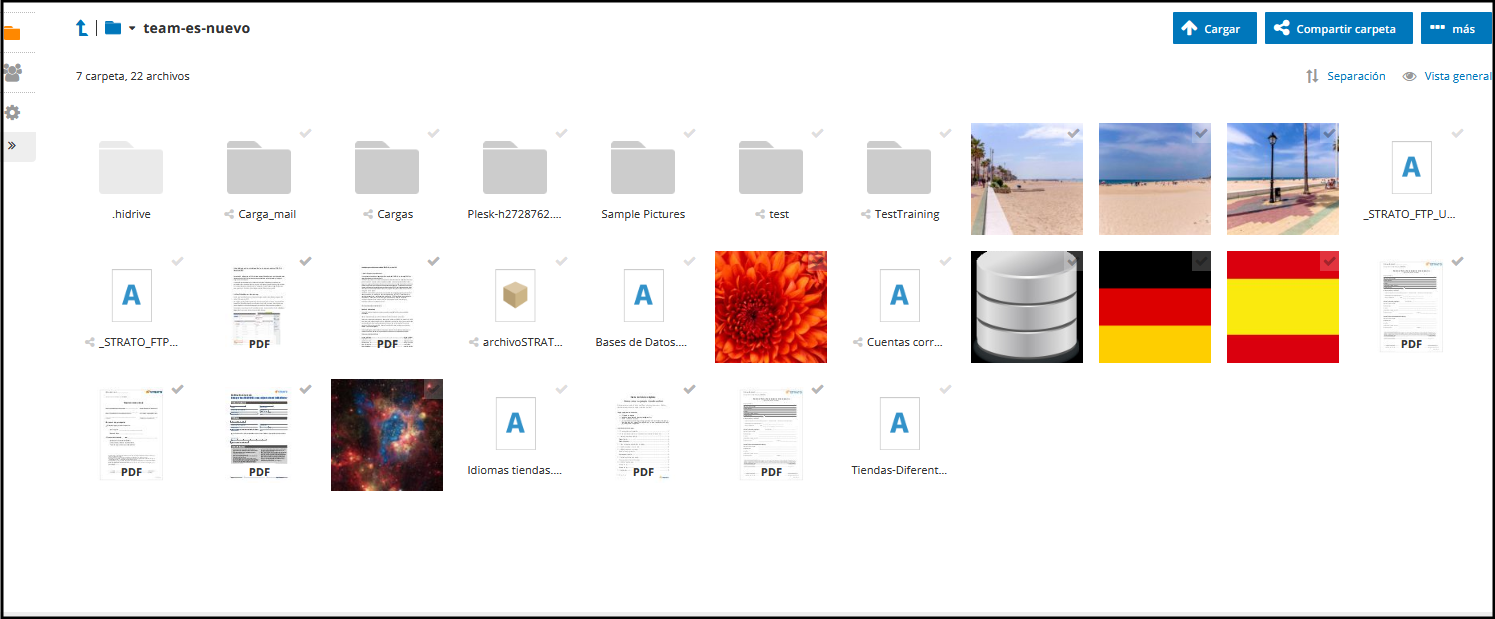The height and width of the screenshot is (619, 1495).
Task: Click the share icon next to Carga_mail
Action: coord(231,213)
